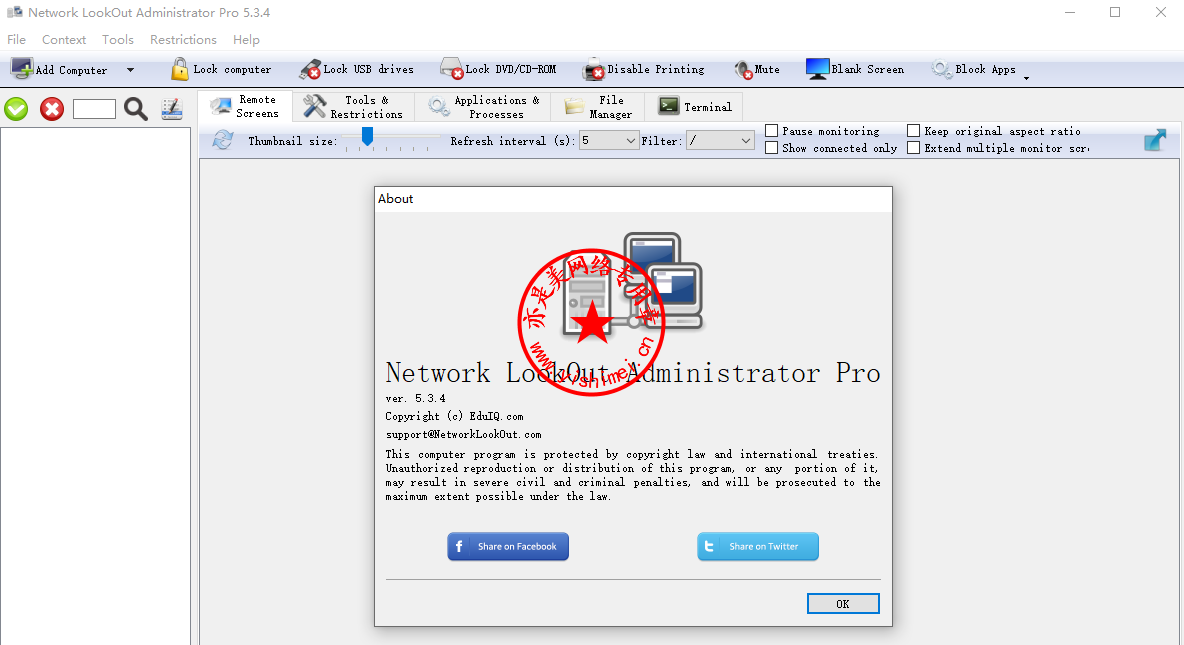Click the Share on Facebook button
1184x645 pixels.
[508, 546]
